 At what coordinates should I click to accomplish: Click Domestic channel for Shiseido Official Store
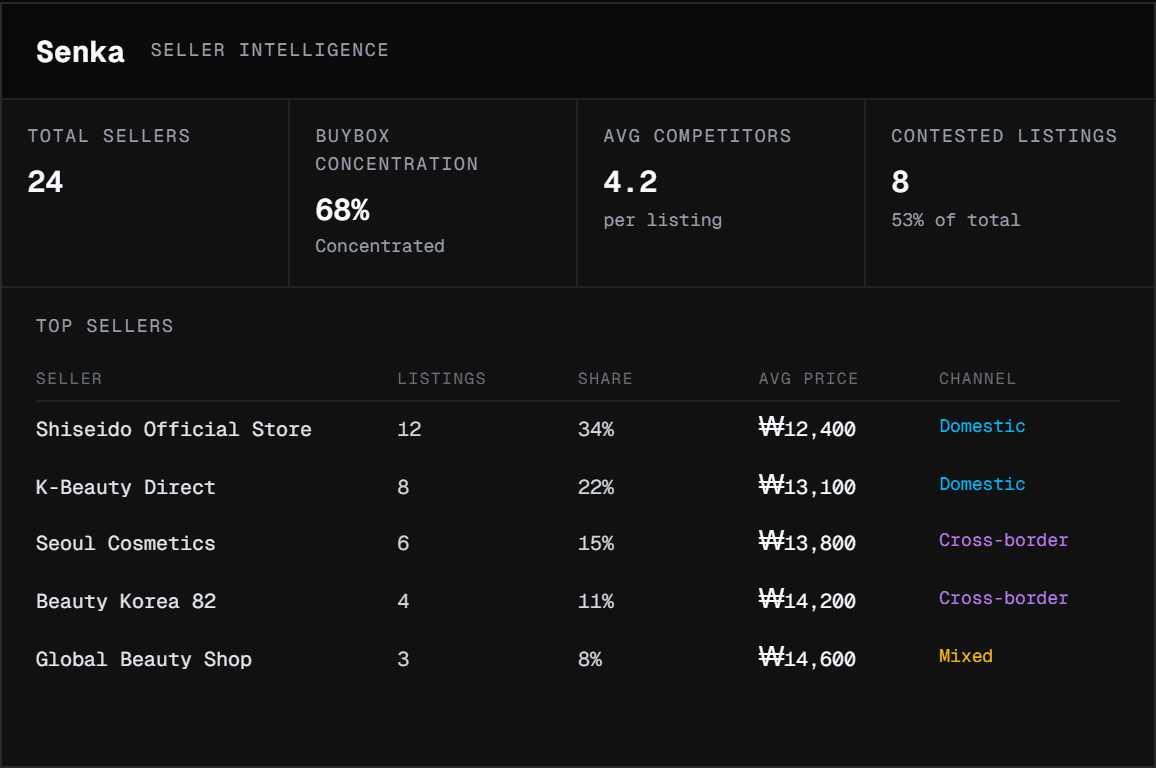point(982,426)
